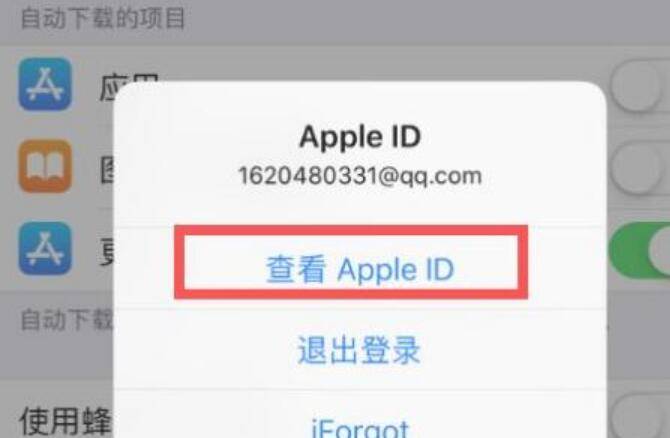Click the 1620480331@qq.com email address
The width and height of the screenshot is (670, 438).
360,176
